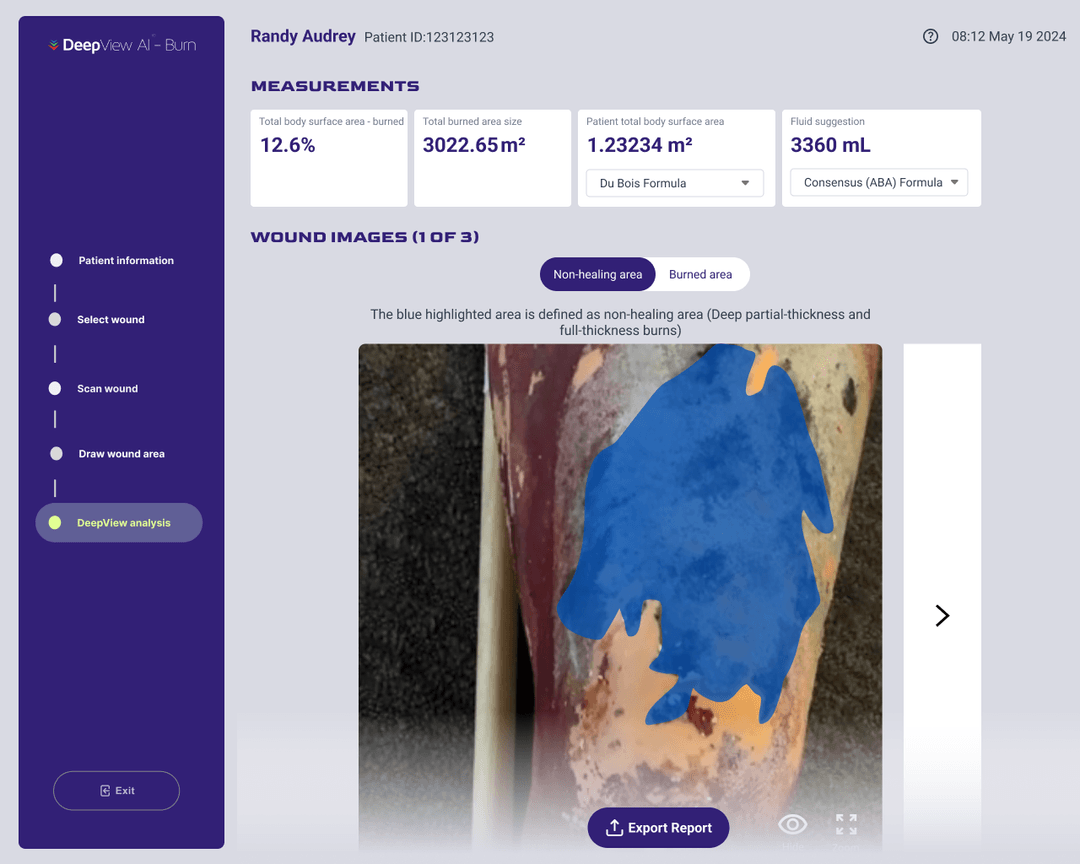The width and height of the screenshot is (1080, 864).
Task: Click the blue highlighted wound image
Action: point(620,596)
